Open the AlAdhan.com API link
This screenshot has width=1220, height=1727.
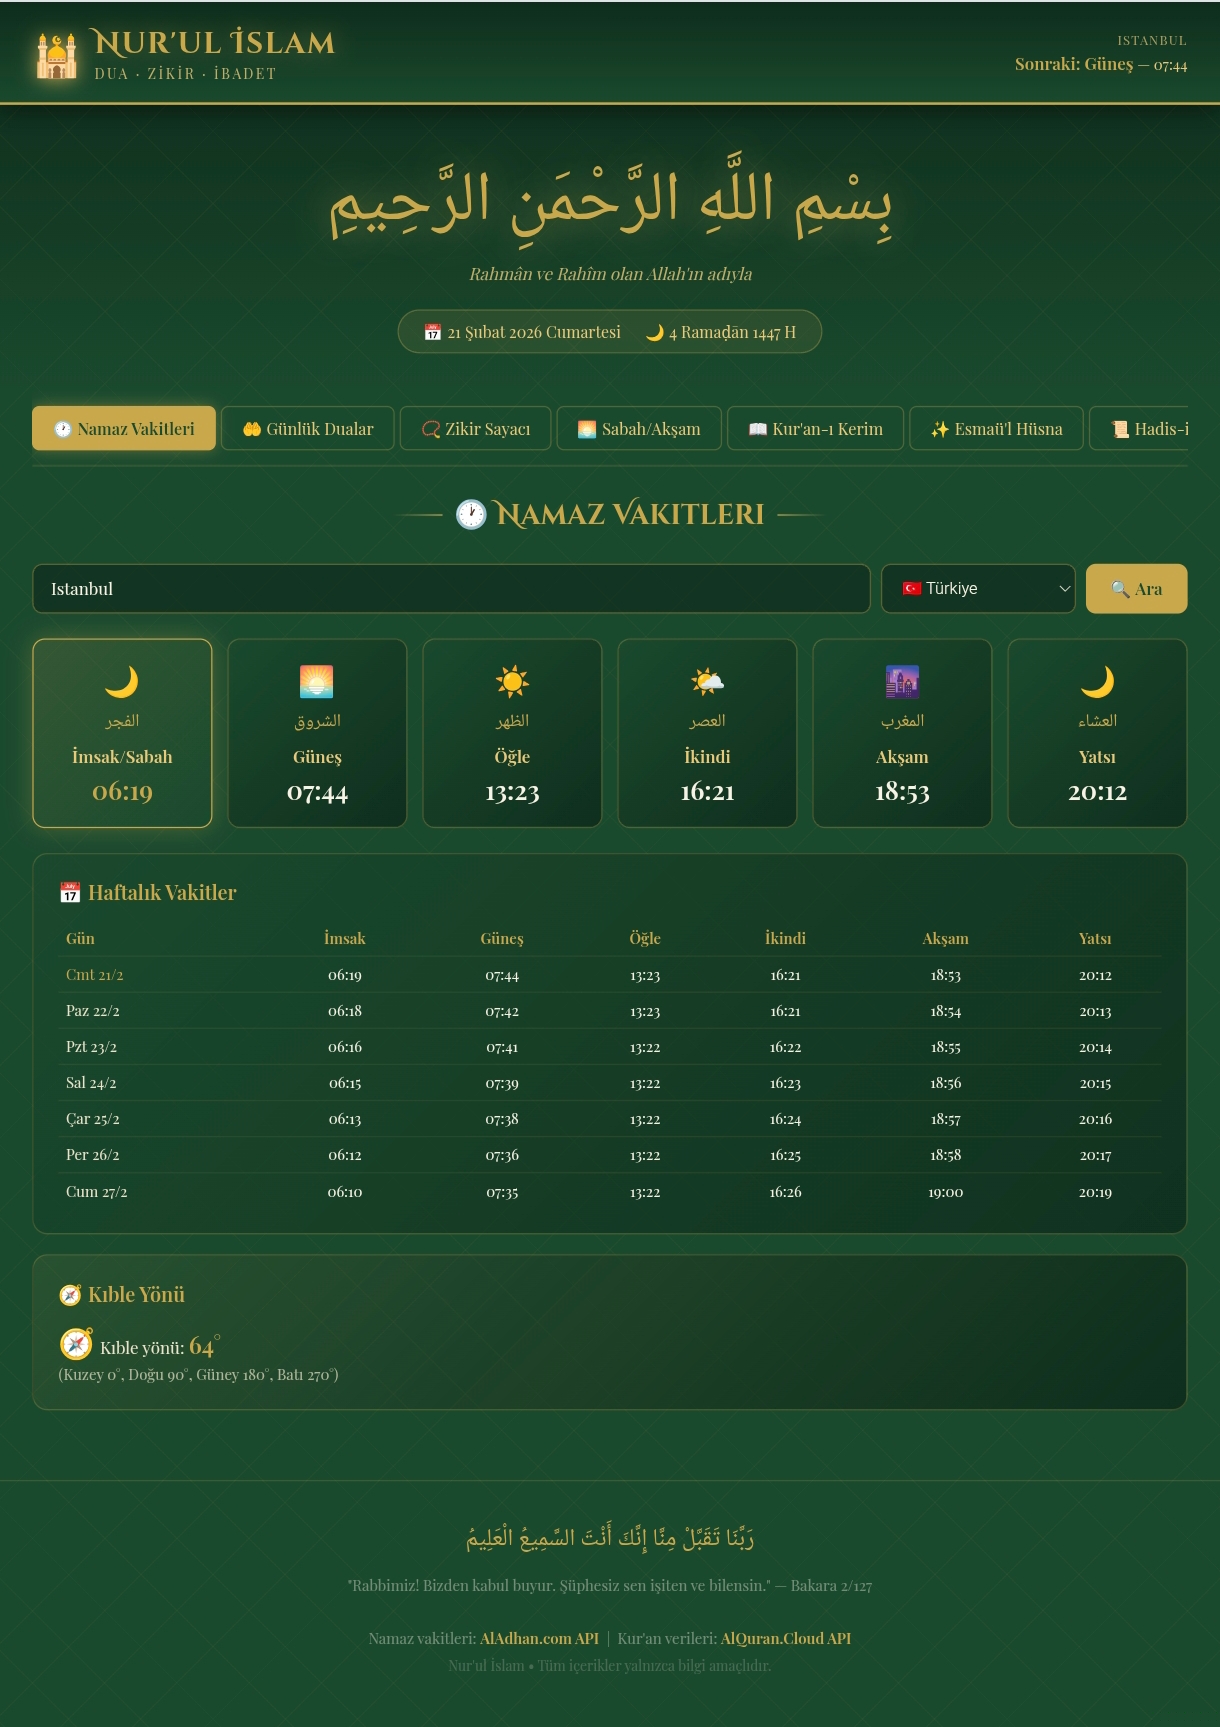tap(539, 1638)
